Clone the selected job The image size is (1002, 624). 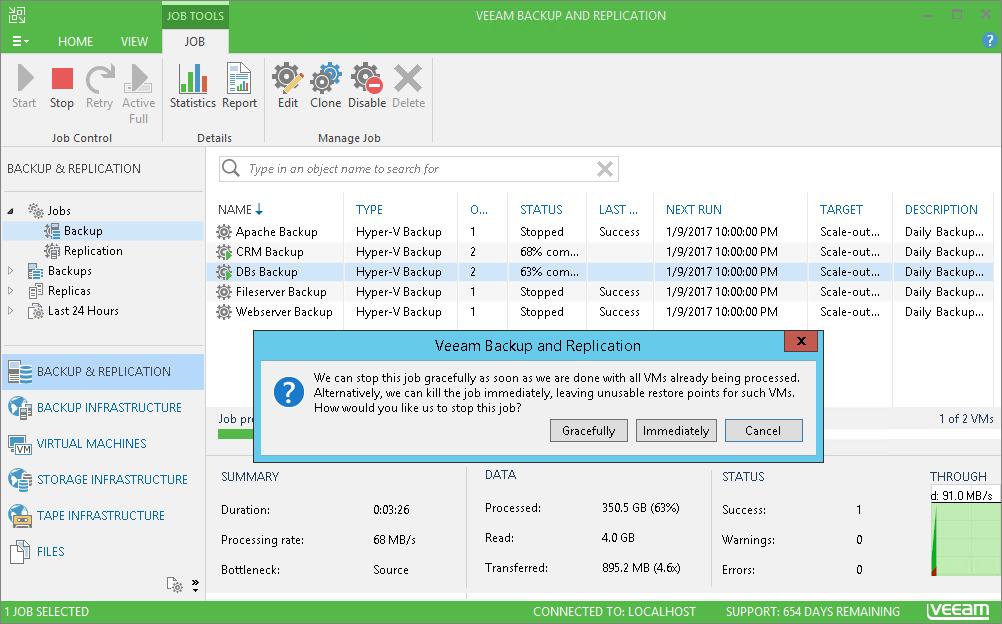[x=325, y=87]
